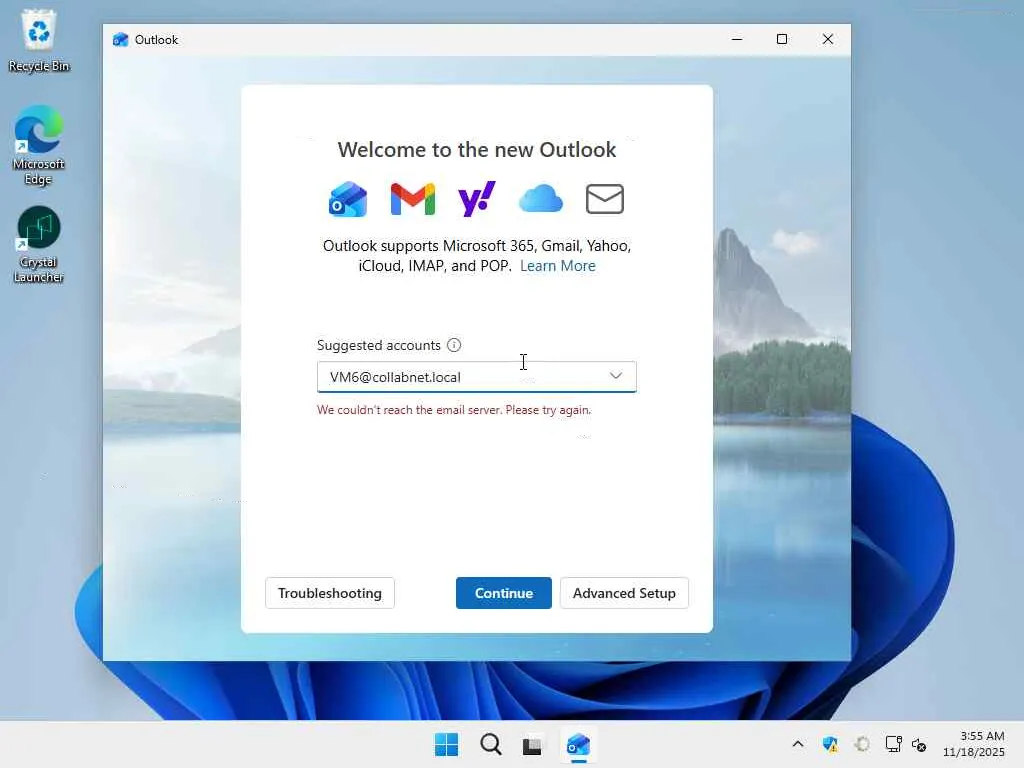Click the Outlook logo in the welcome card
Viewport: 1024px width, 768px height.
348,199
